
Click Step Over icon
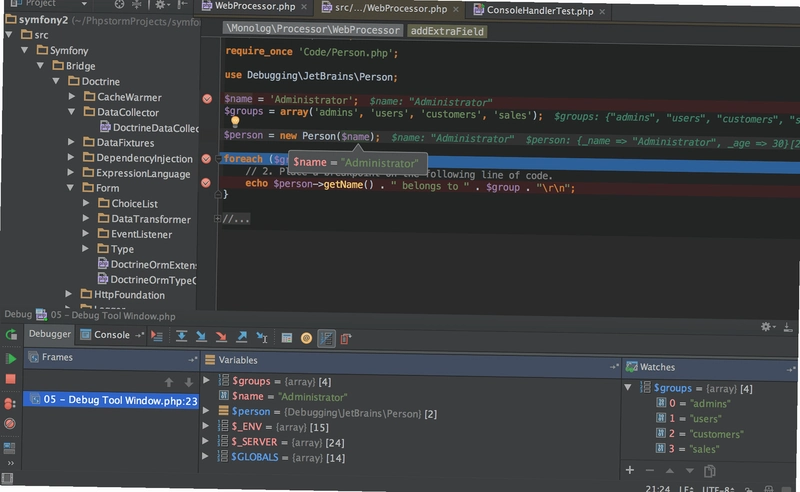tap(181, 336)
